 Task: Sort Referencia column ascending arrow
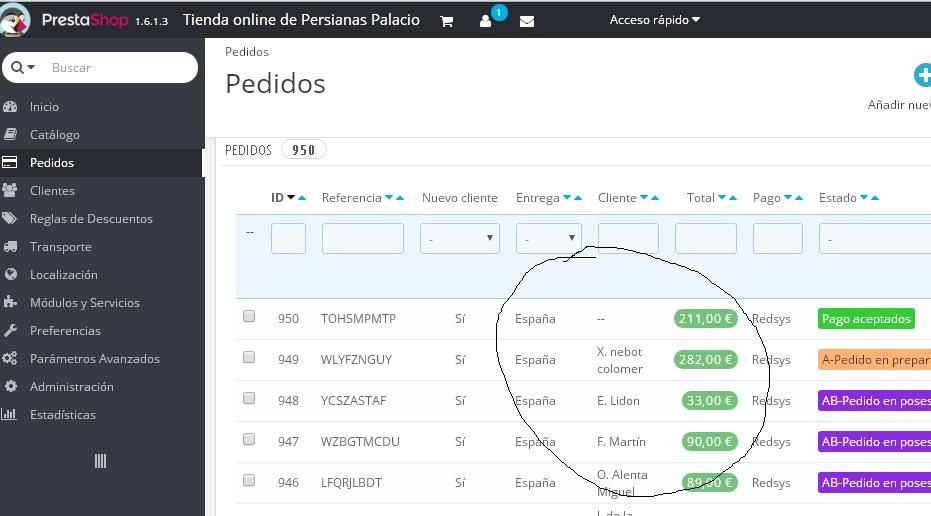[x=400, y=197]
